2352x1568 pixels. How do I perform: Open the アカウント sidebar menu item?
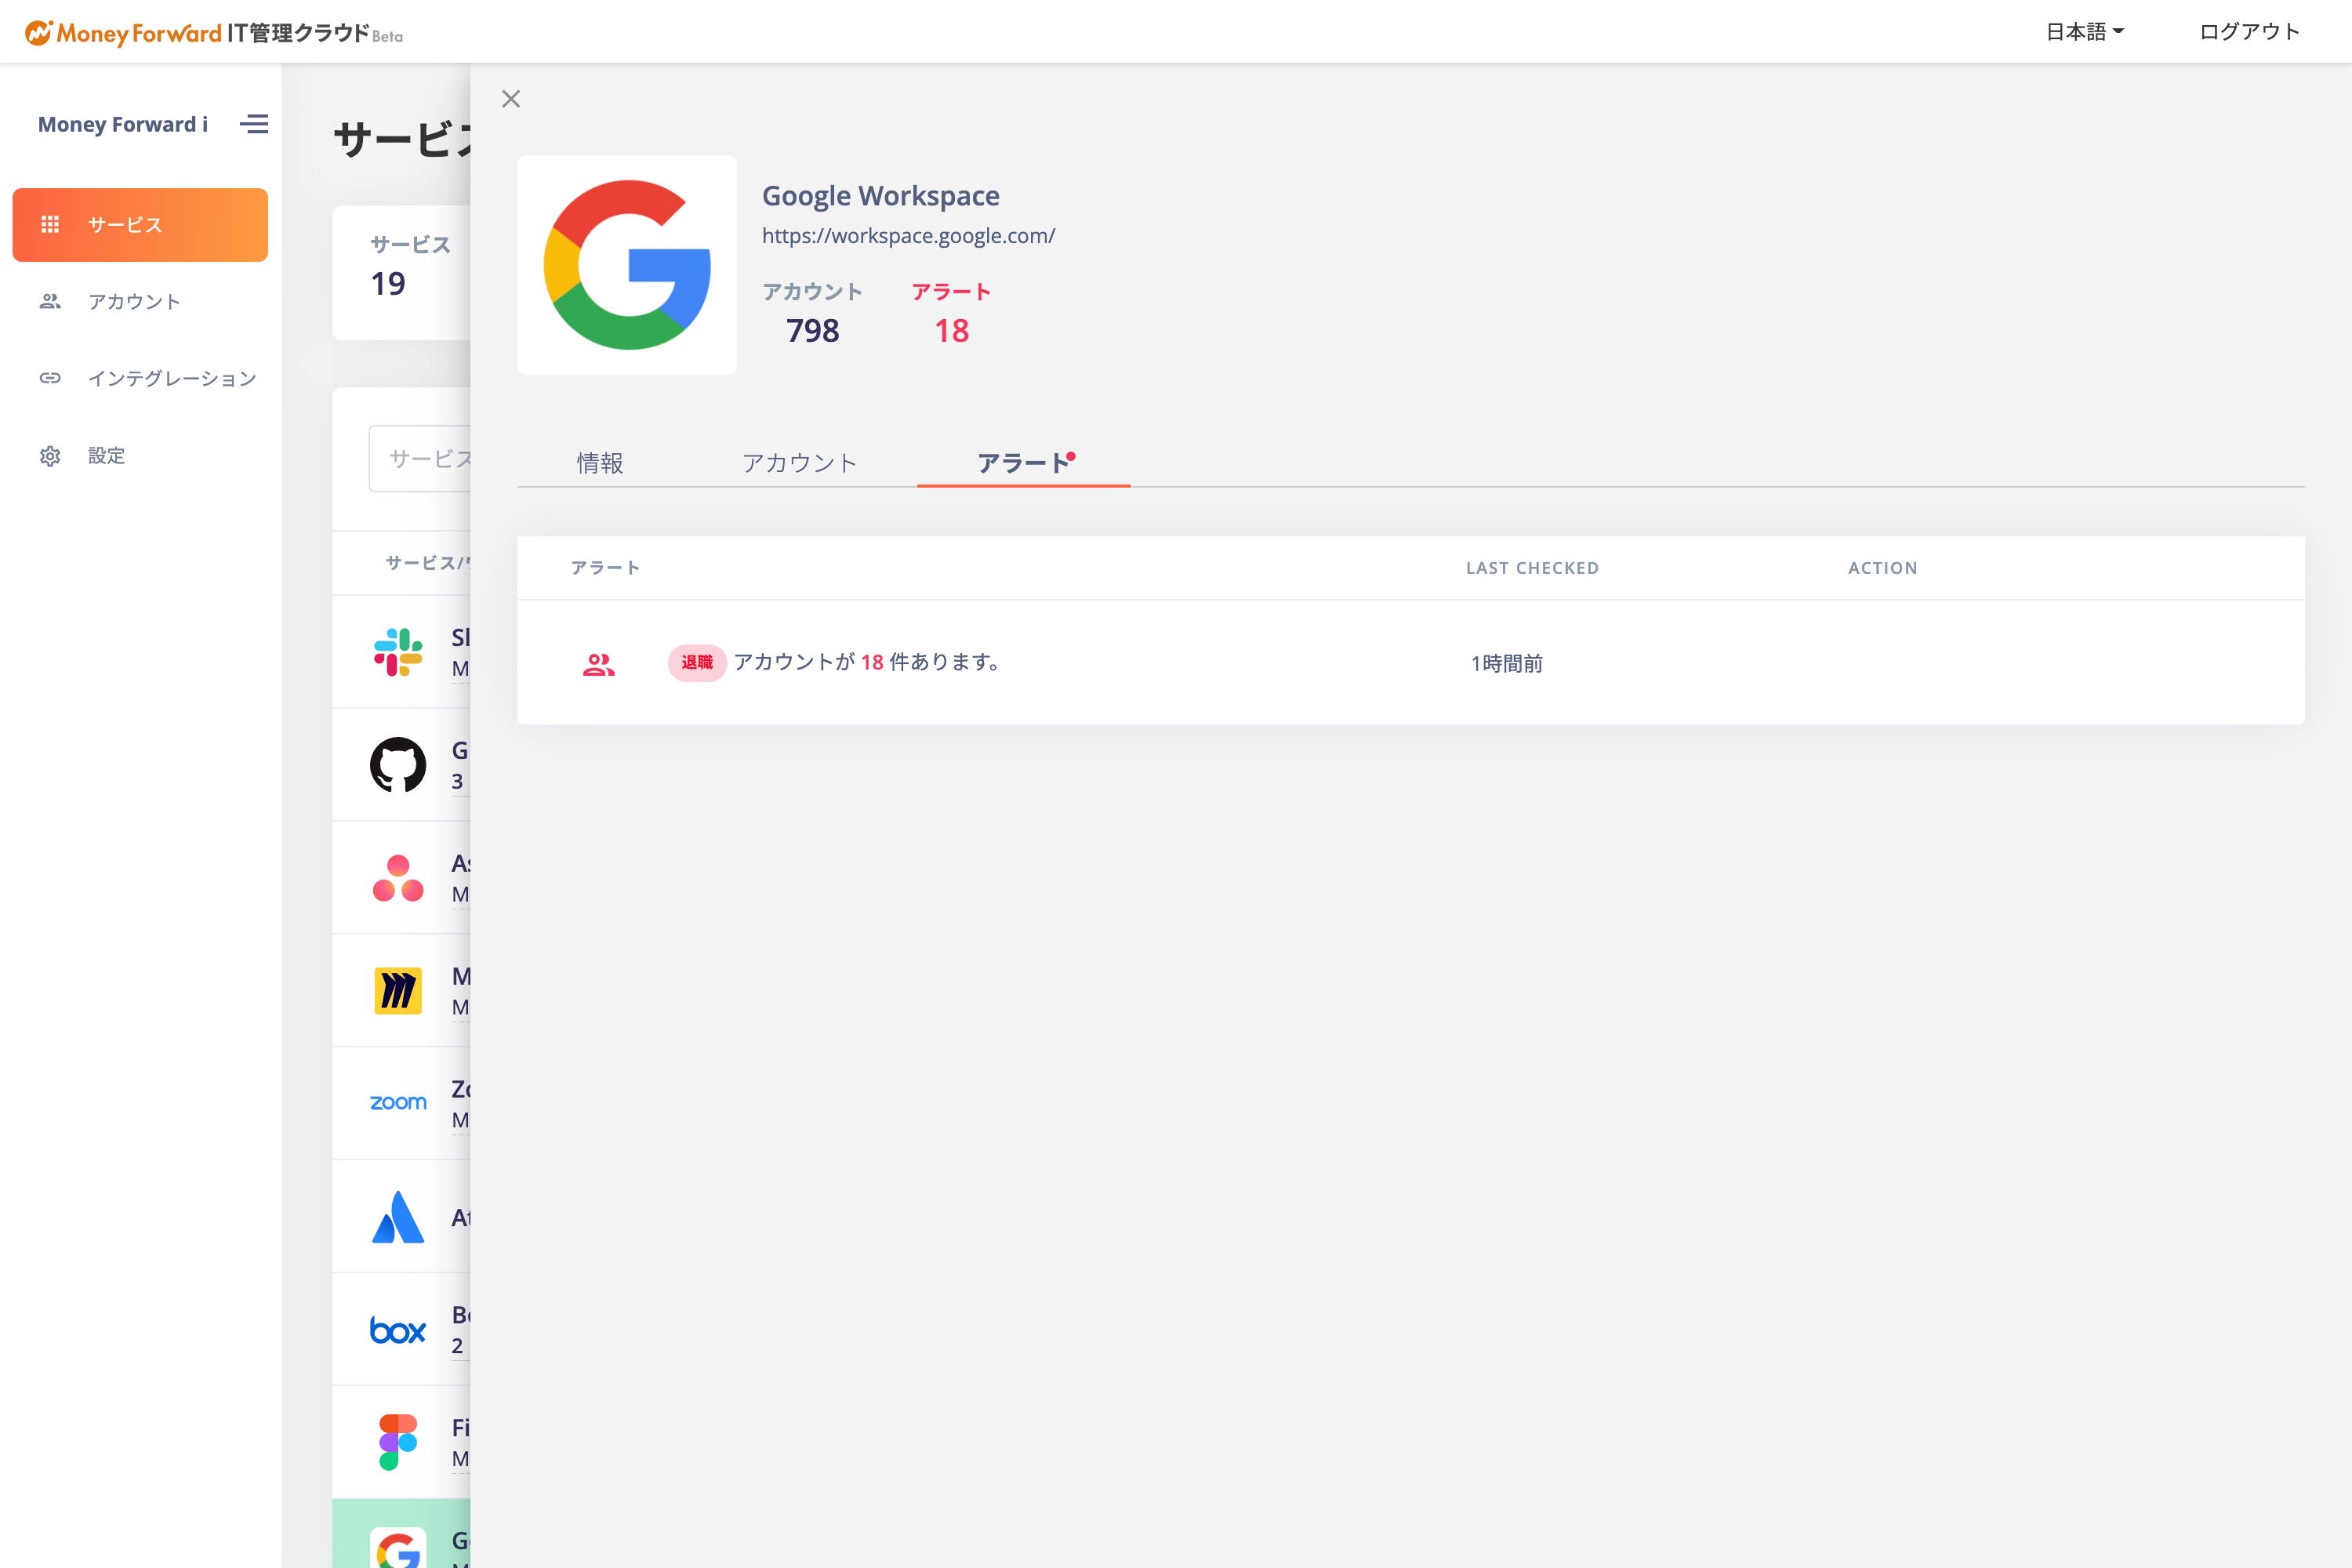point(135,301)
